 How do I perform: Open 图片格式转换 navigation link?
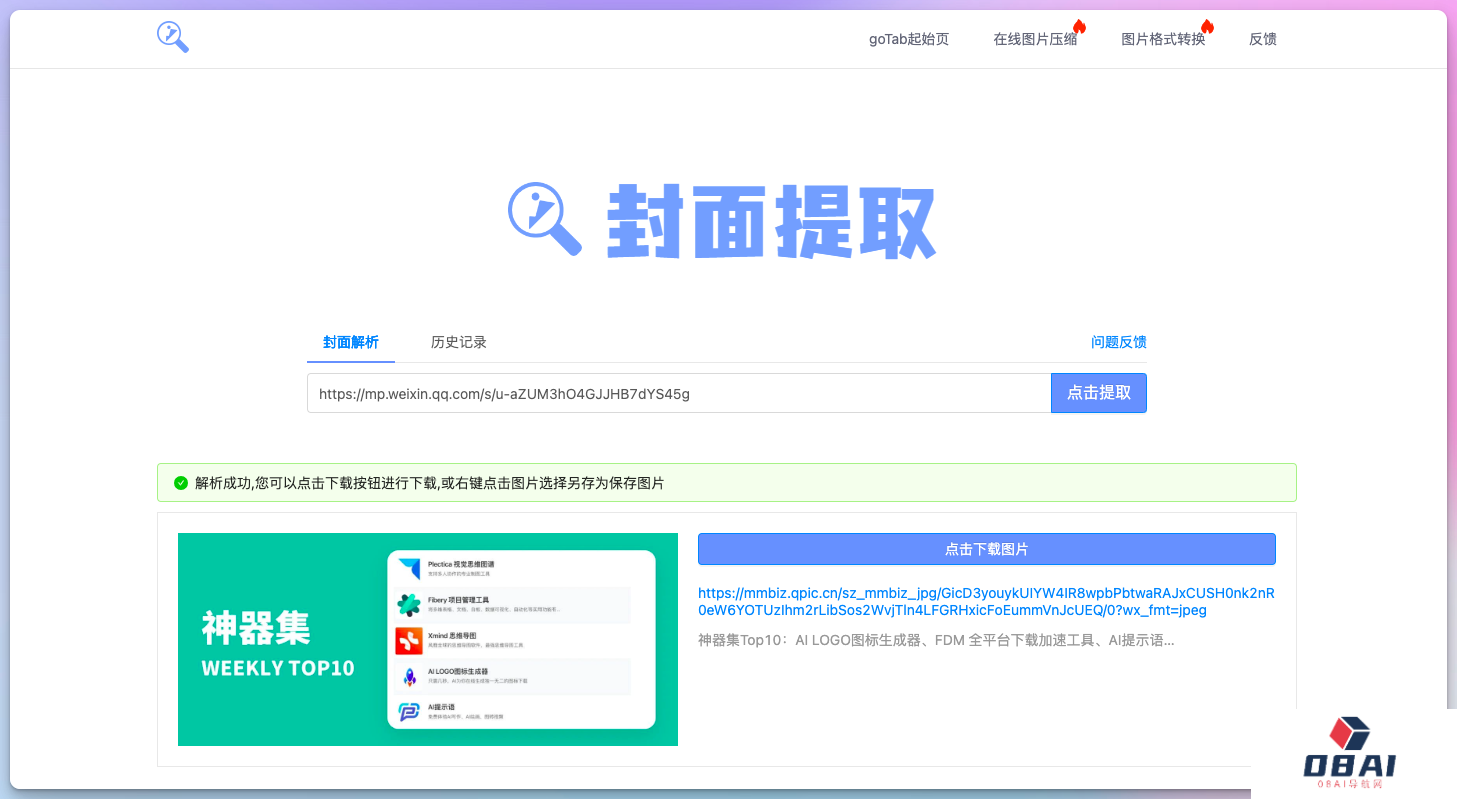coord(1163,39)
